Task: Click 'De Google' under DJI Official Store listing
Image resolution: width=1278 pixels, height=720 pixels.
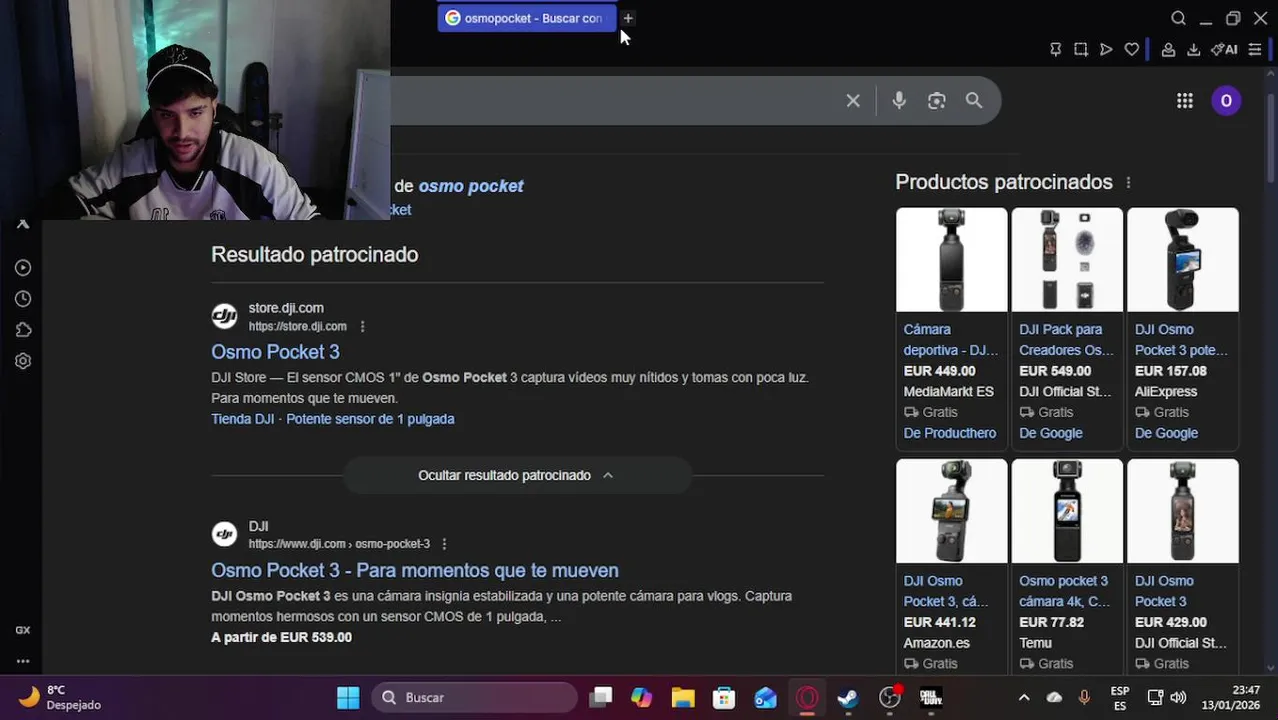Action: click(x=1051, y=433)
